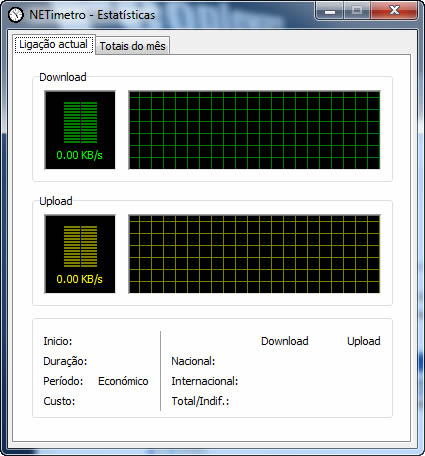Click the Upload column header in stats table
The height and width of the screenshot is (456, 425).
pos(364,341)
